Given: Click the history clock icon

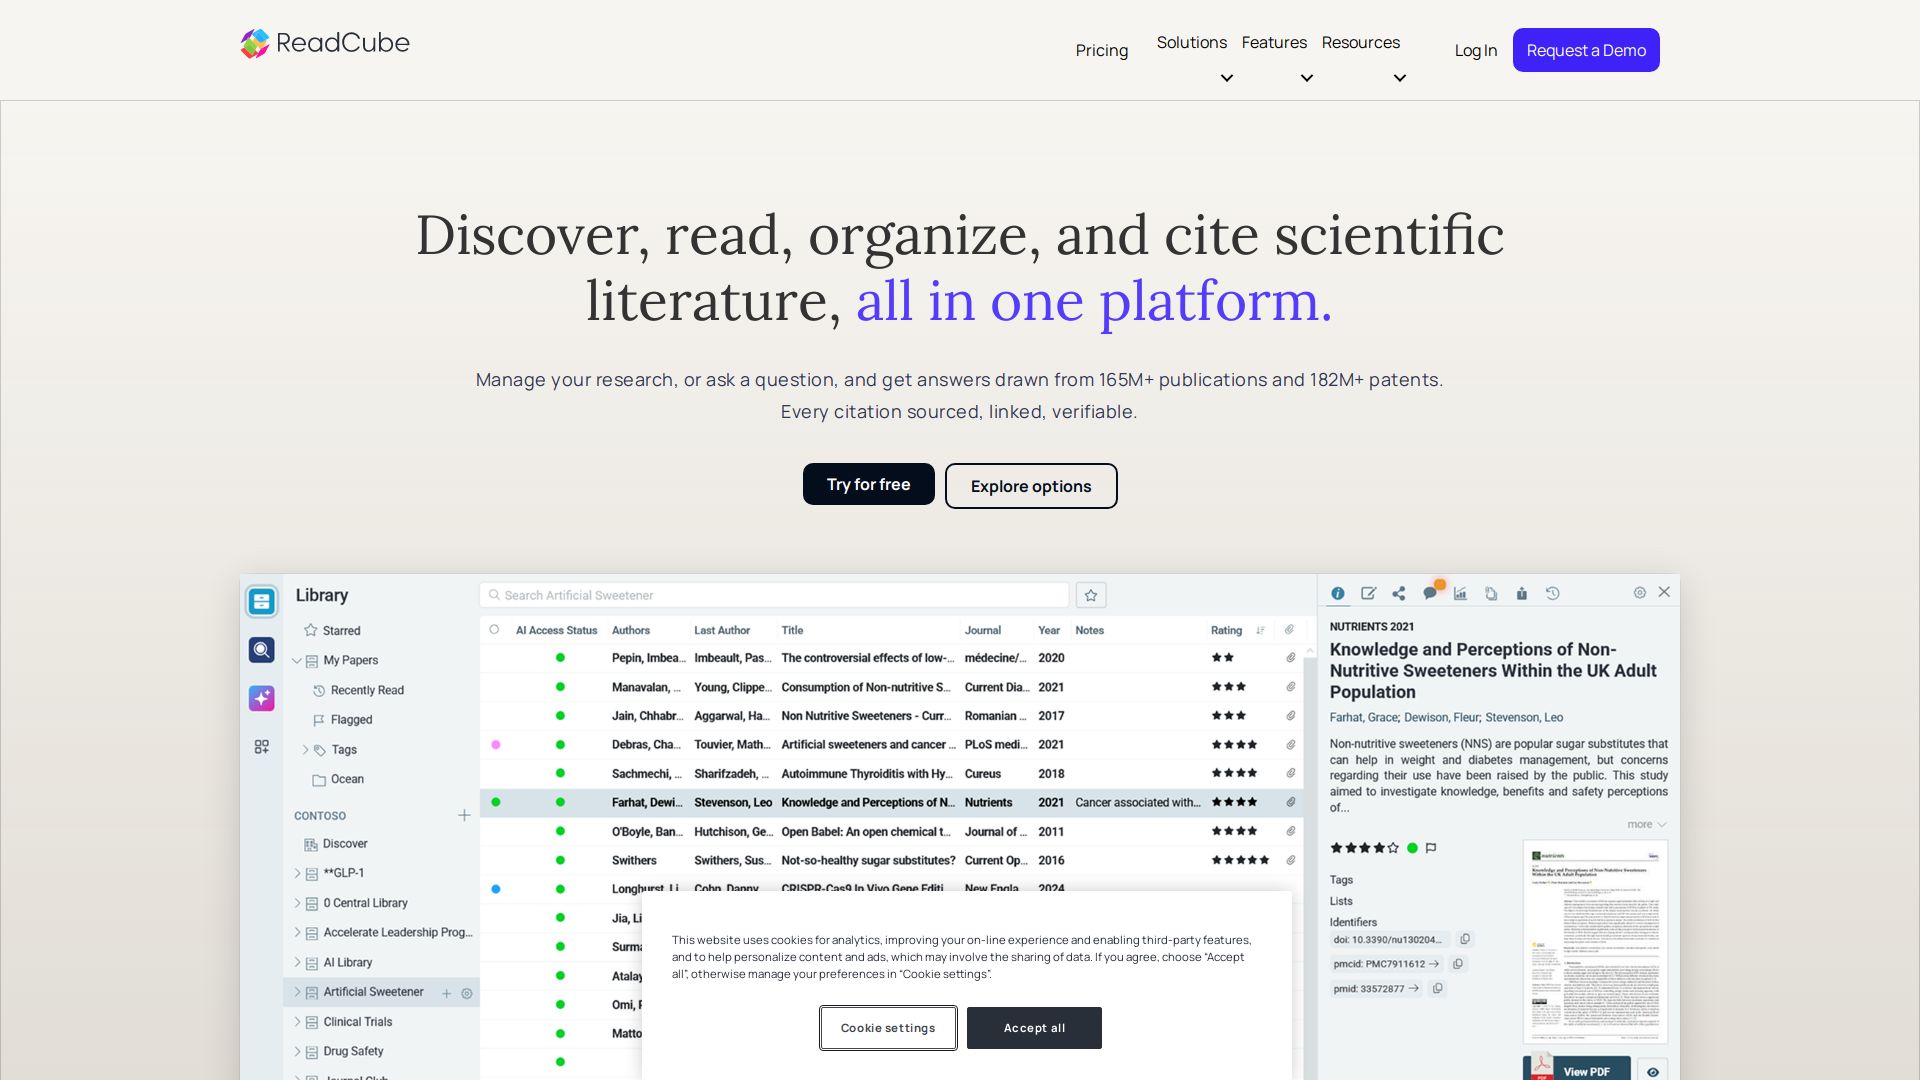Looking at the screenshot, I should [1553, 593].
